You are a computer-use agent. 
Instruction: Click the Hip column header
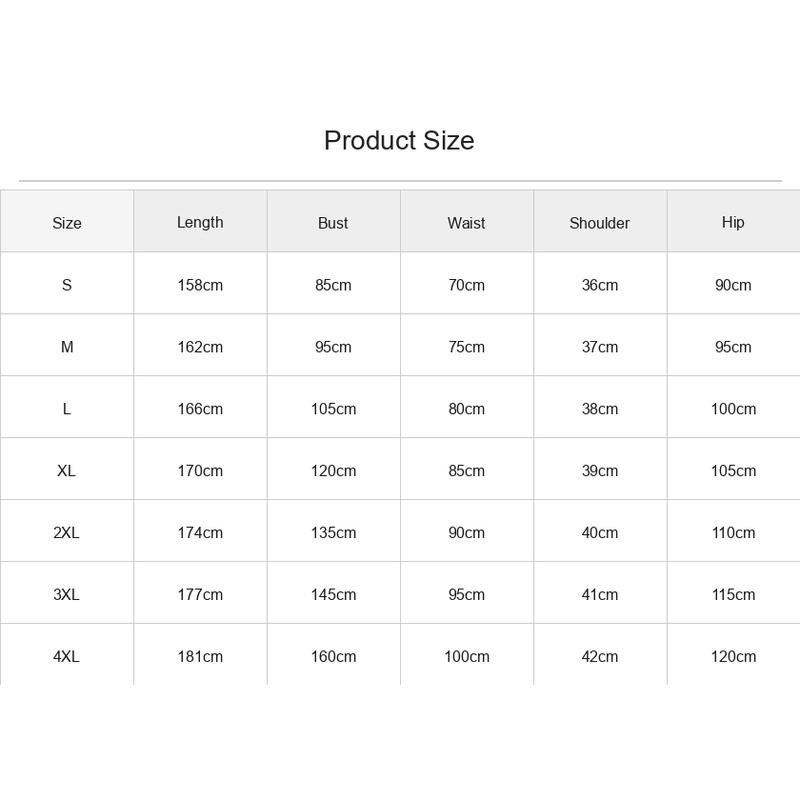point(733,222)
